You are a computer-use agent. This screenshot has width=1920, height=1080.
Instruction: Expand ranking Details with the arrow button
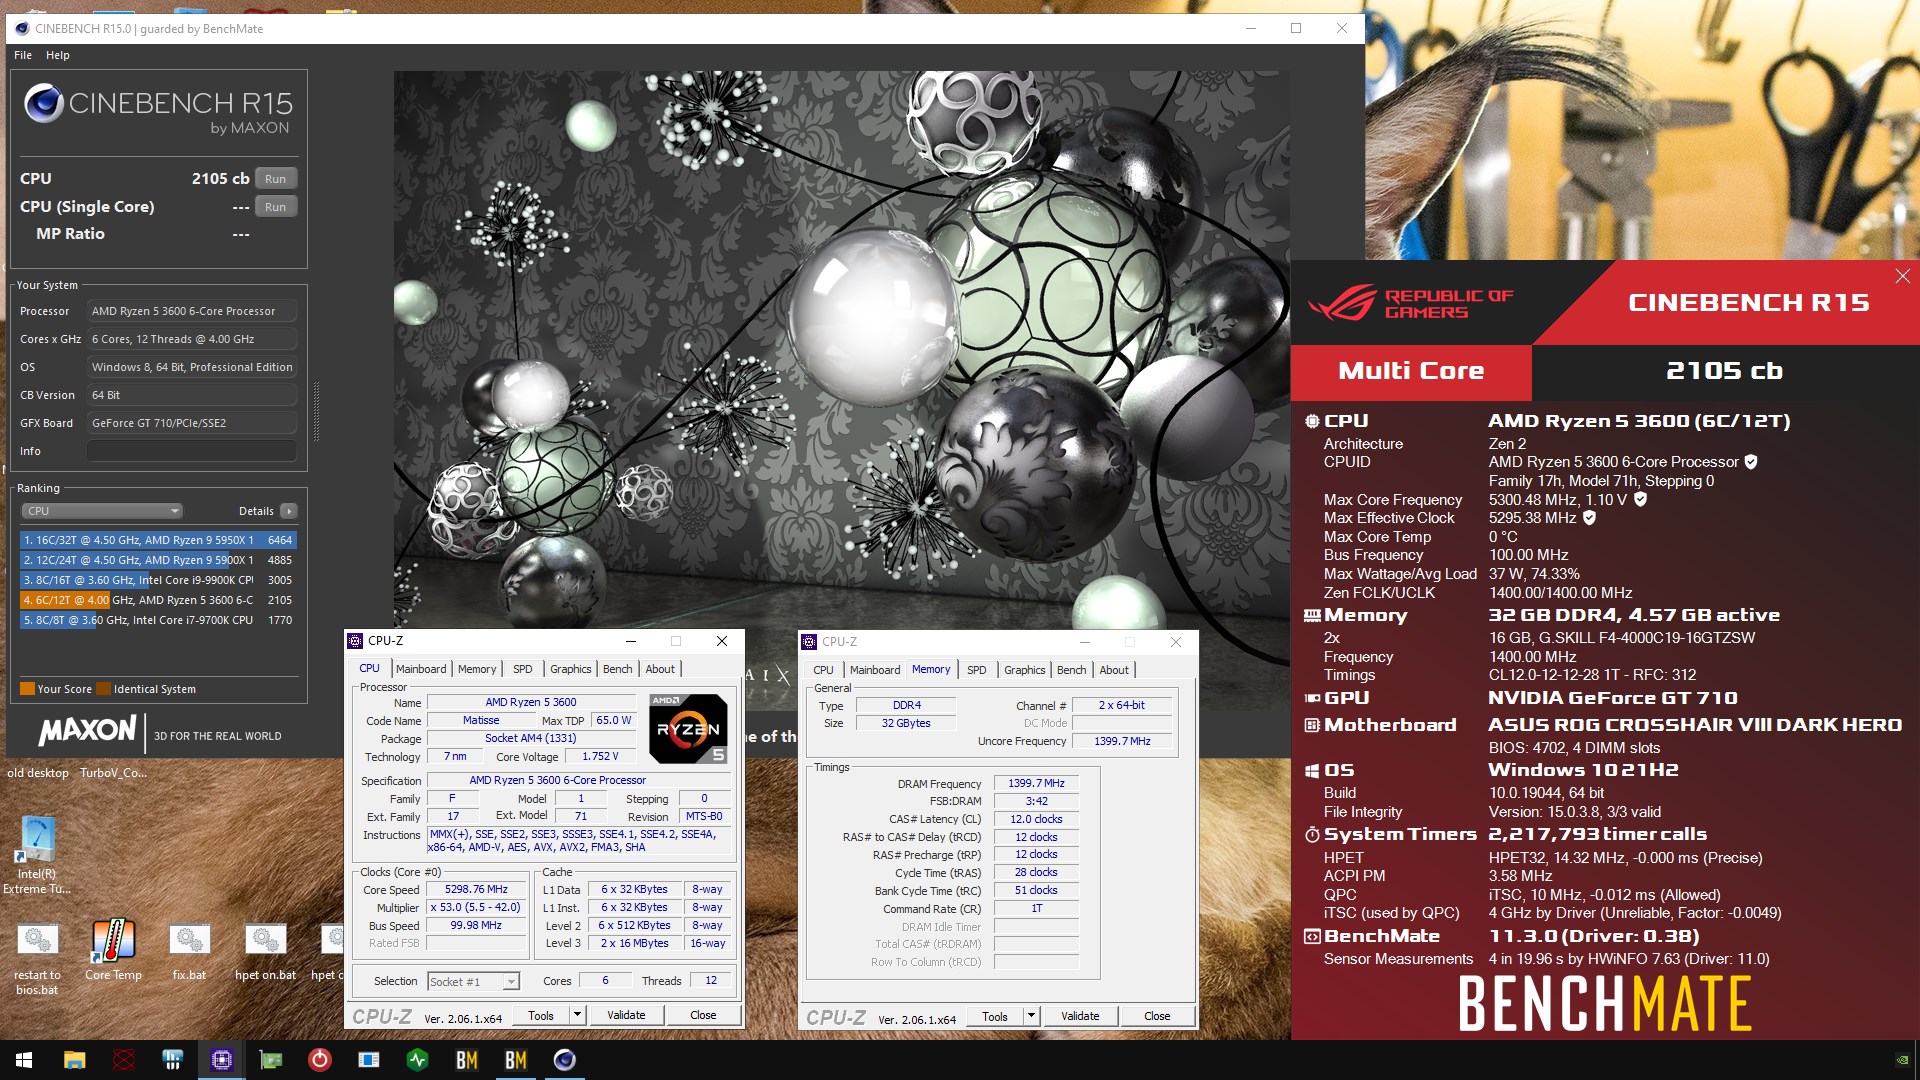click(x=288, y=511)
